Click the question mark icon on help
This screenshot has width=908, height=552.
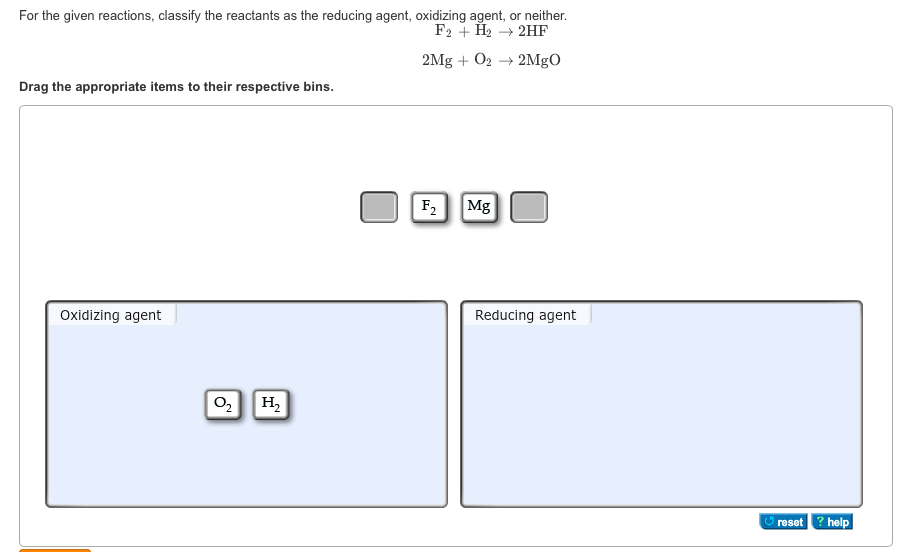pyautogui.click(x=820, y=521)
